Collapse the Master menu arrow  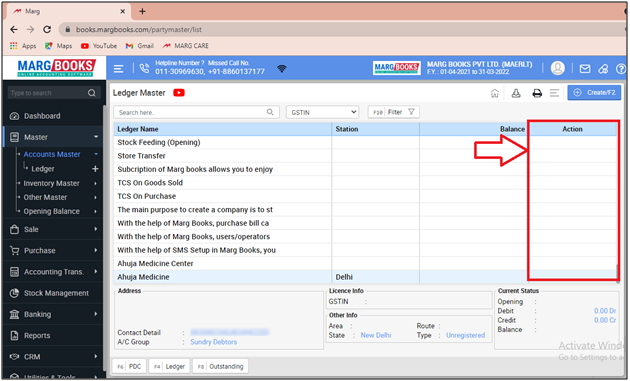(96, 137)
